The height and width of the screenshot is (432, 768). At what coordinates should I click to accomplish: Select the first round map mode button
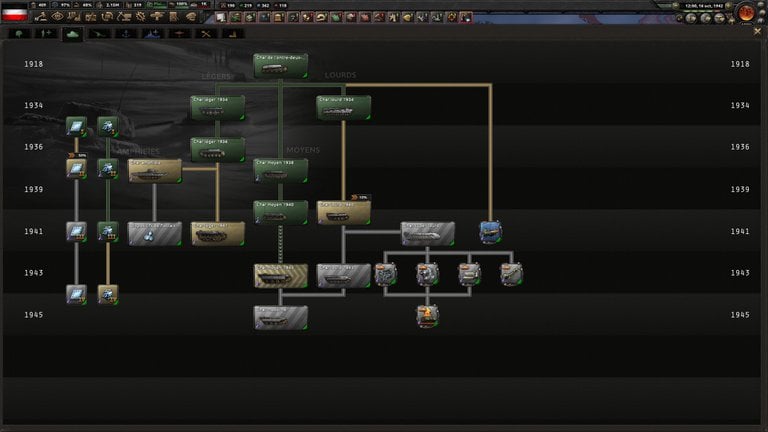click(691, 18)
